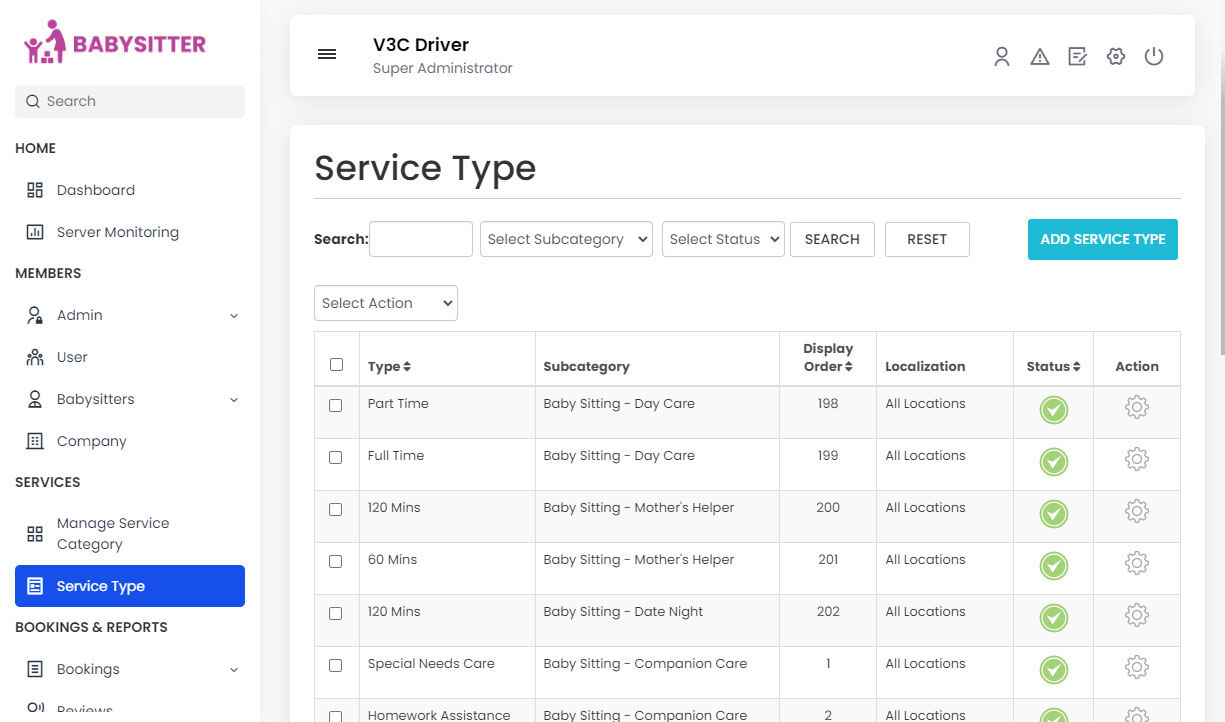Click the Search input field
This screenshot has width=1225, height=722.
point(420,239)
